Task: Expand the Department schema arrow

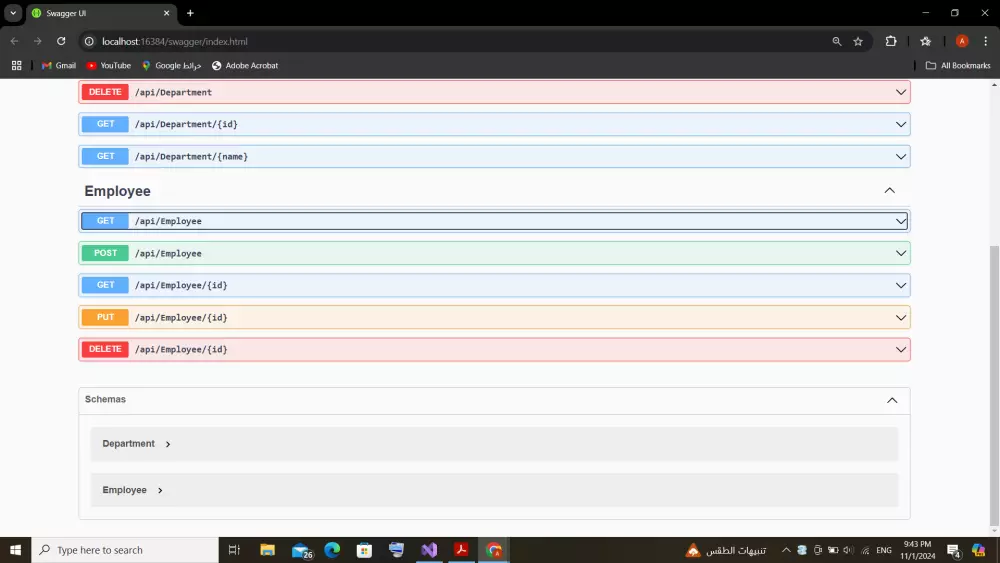Action: (168, 444)
